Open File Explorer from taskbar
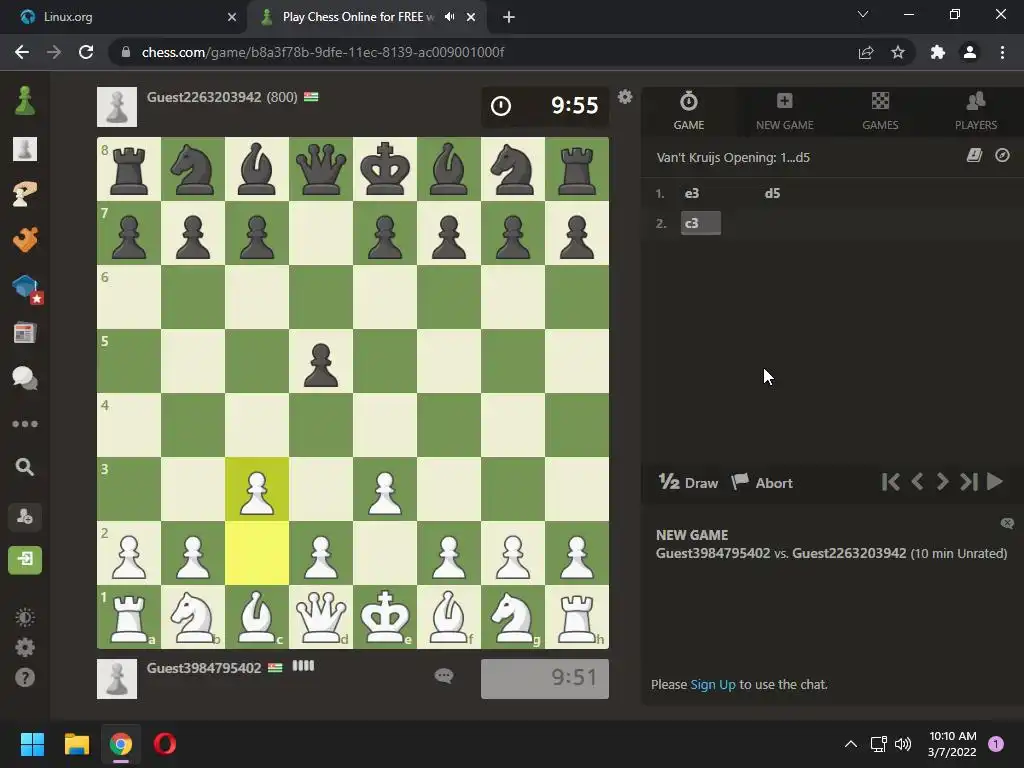1024x768 pixels. click(x=76, y=744)
